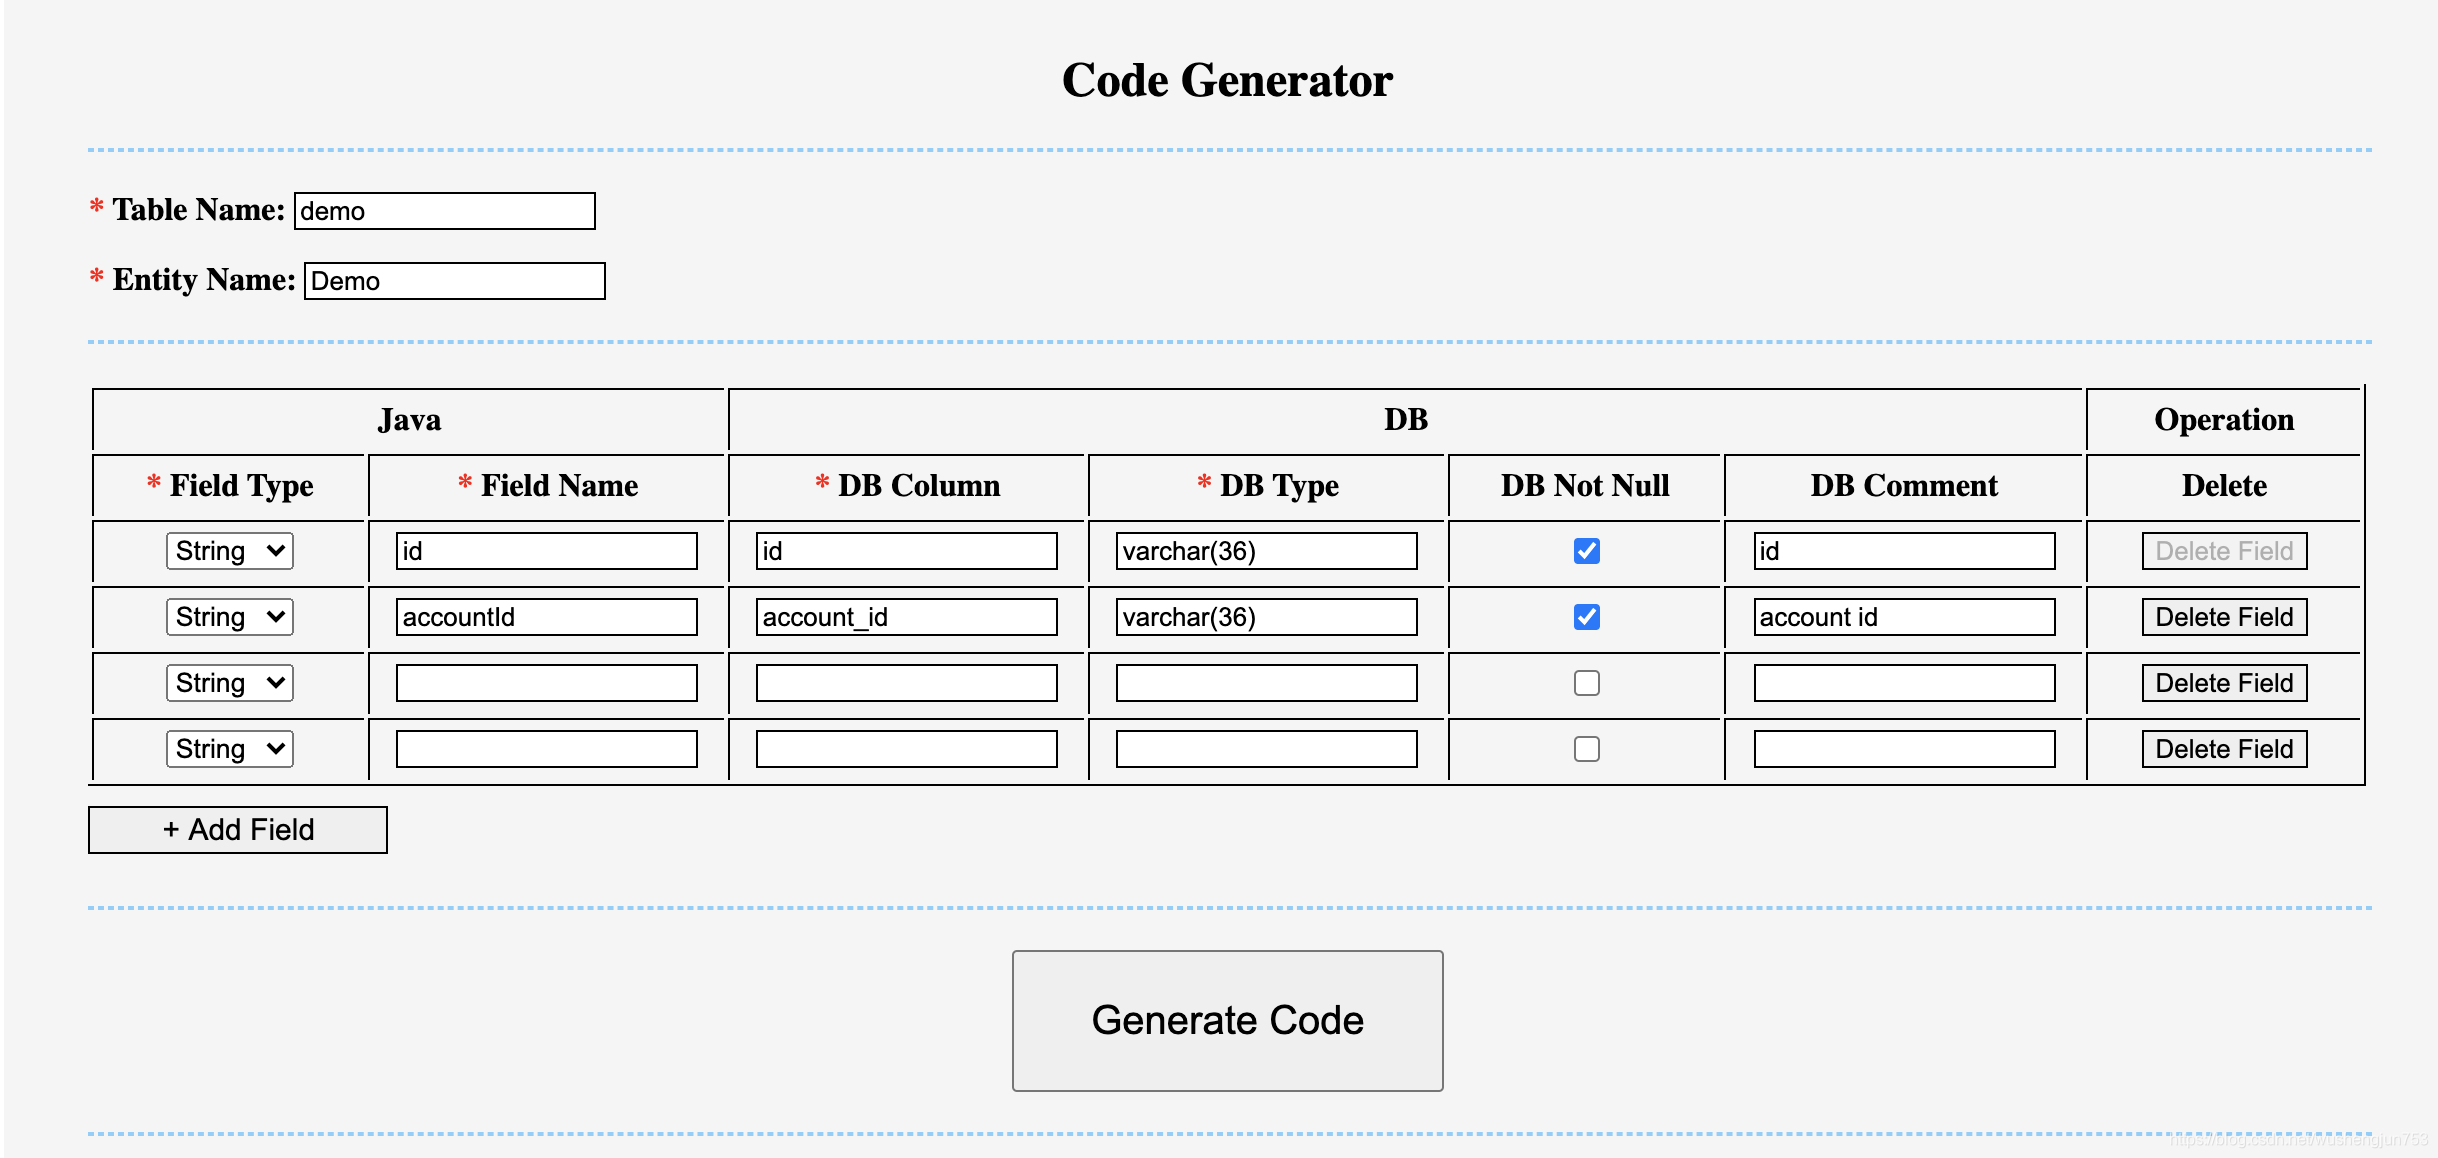Uncheck DB Not Null for id row
Screen dimensions: 2438x1158
[1586, 551]
